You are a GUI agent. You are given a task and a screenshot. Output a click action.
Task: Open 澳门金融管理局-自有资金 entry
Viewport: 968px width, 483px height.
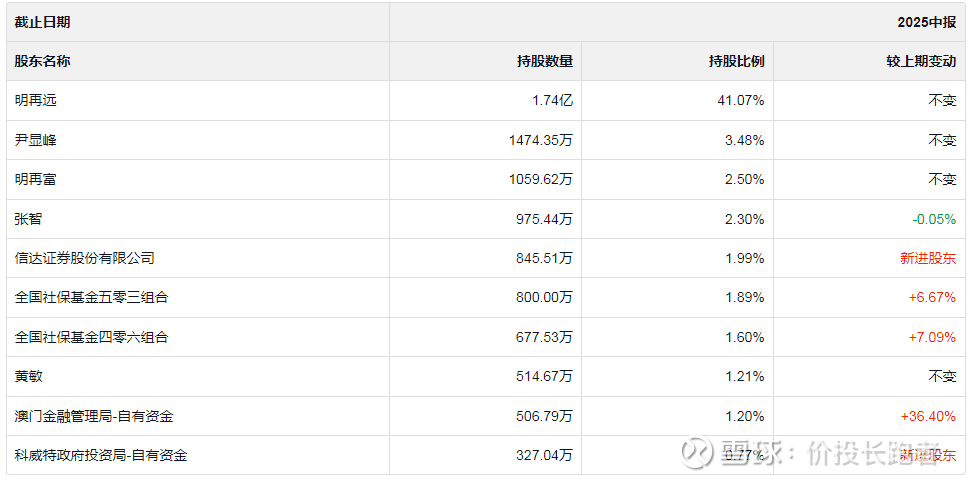point(101,416)
